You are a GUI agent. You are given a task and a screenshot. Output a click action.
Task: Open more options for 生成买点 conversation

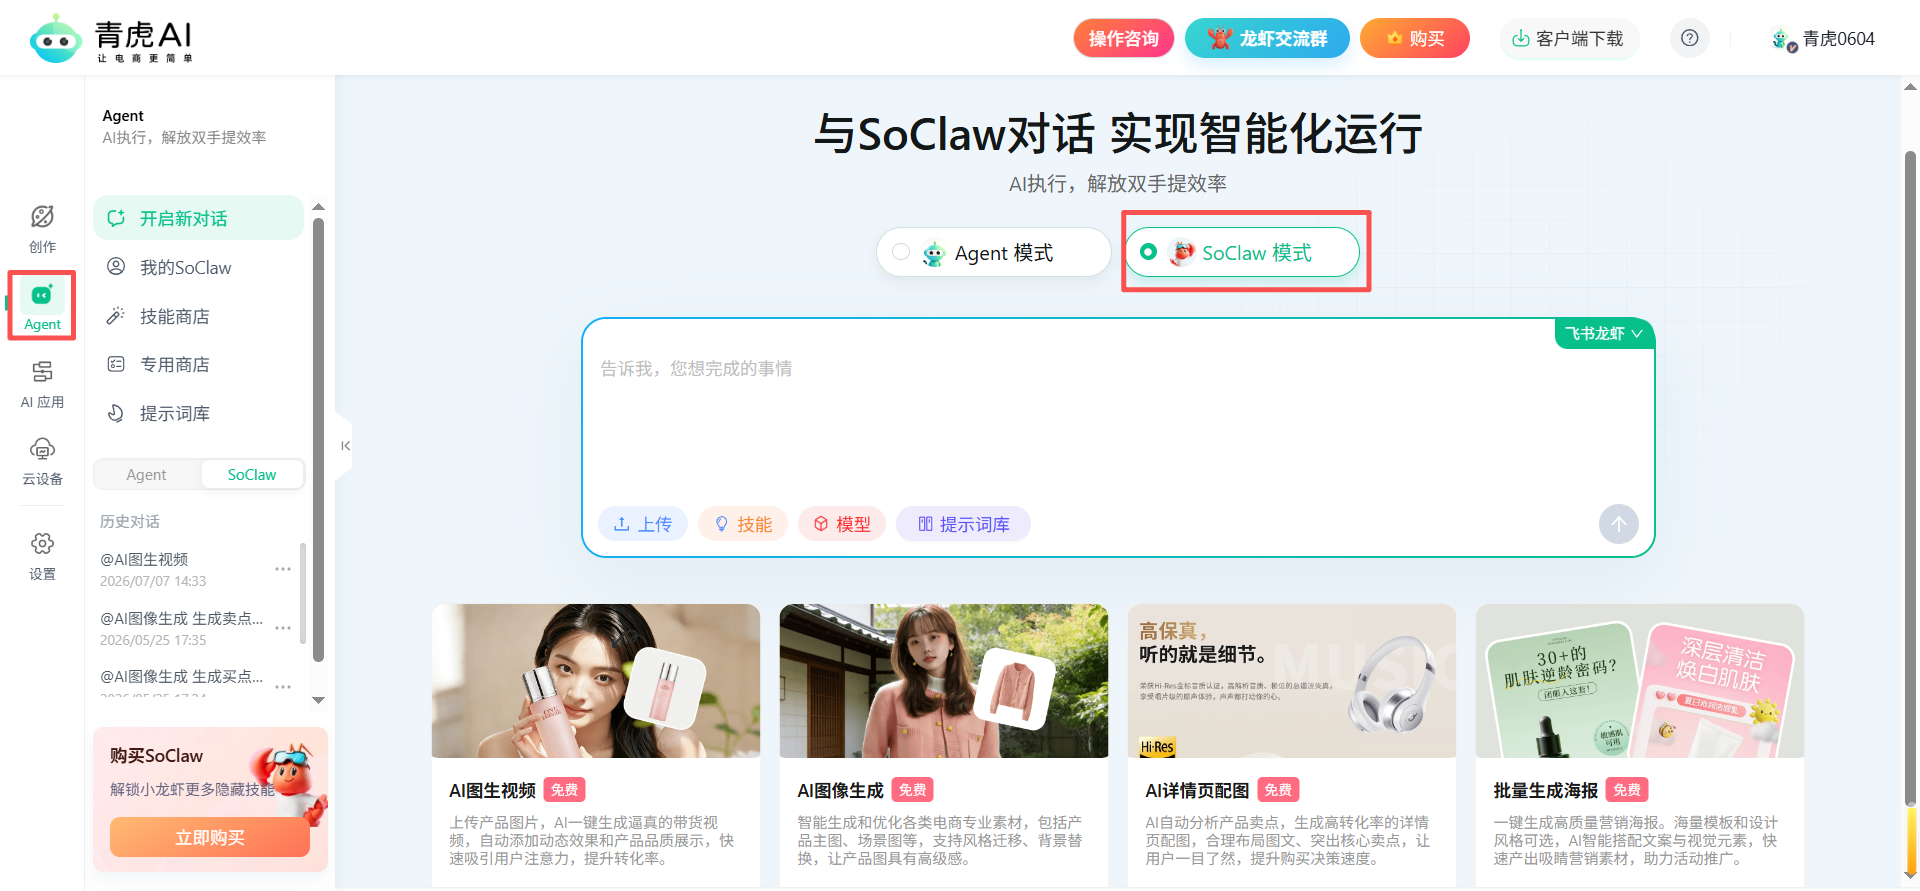pyautogui.click(x=283, y=686)
